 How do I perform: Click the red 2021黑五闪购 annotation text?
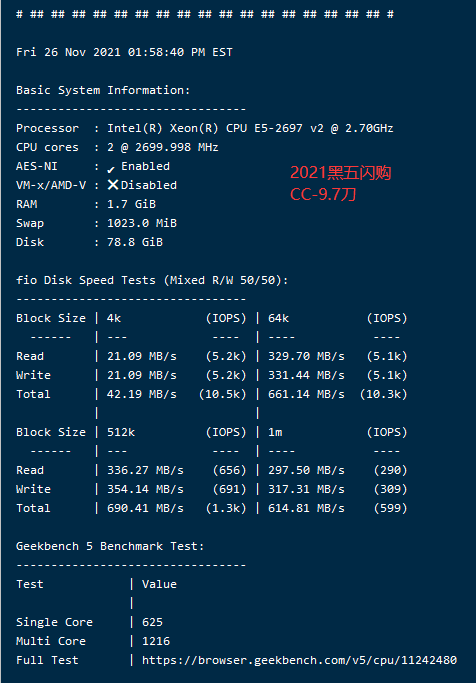pos(341,173)
